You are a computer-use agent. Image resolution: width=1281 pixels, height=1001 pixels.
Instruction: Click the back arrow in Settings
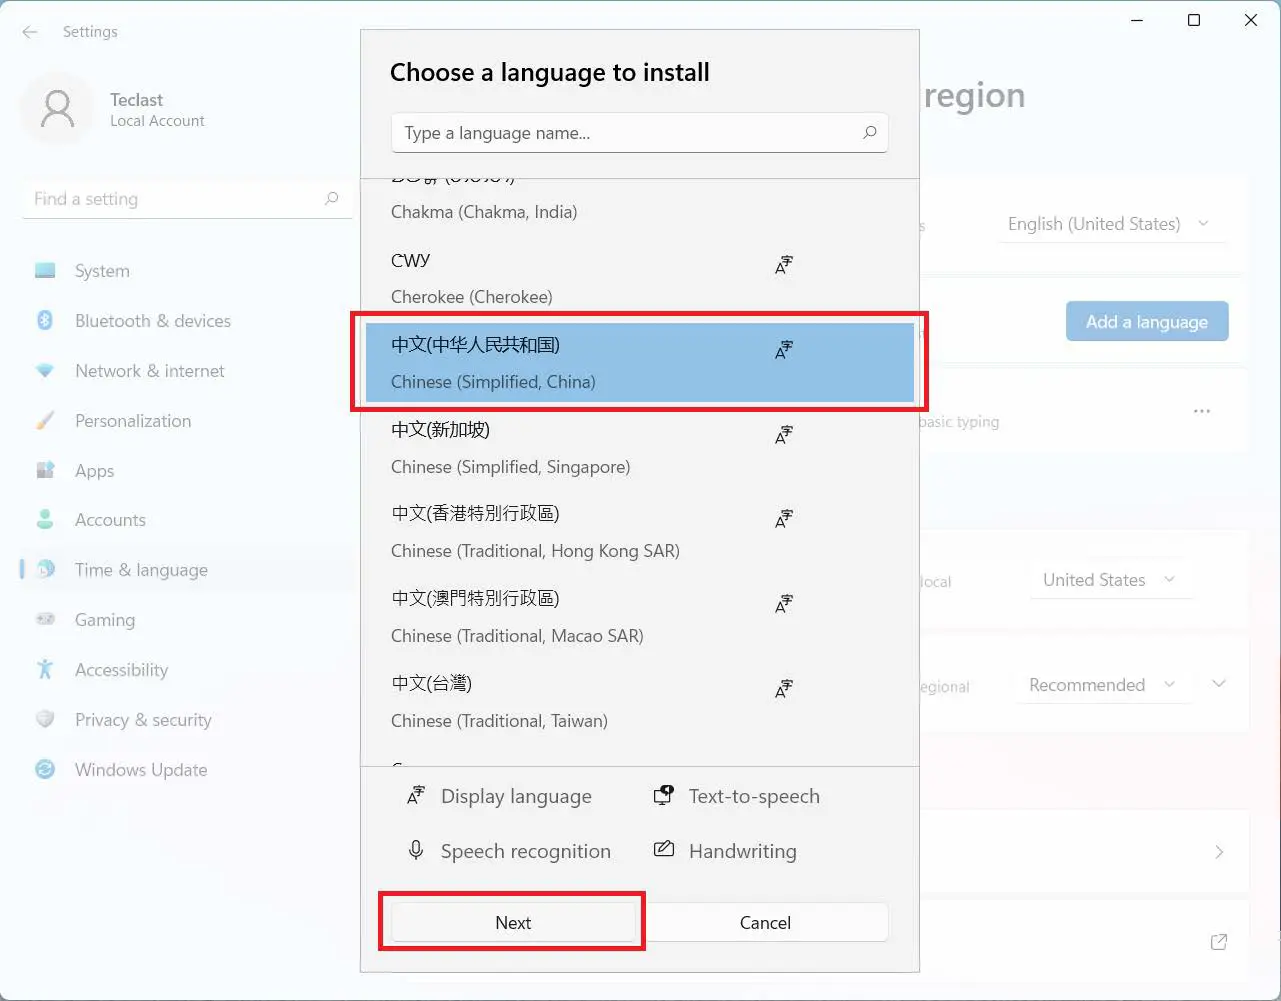(x=30, y=32)
